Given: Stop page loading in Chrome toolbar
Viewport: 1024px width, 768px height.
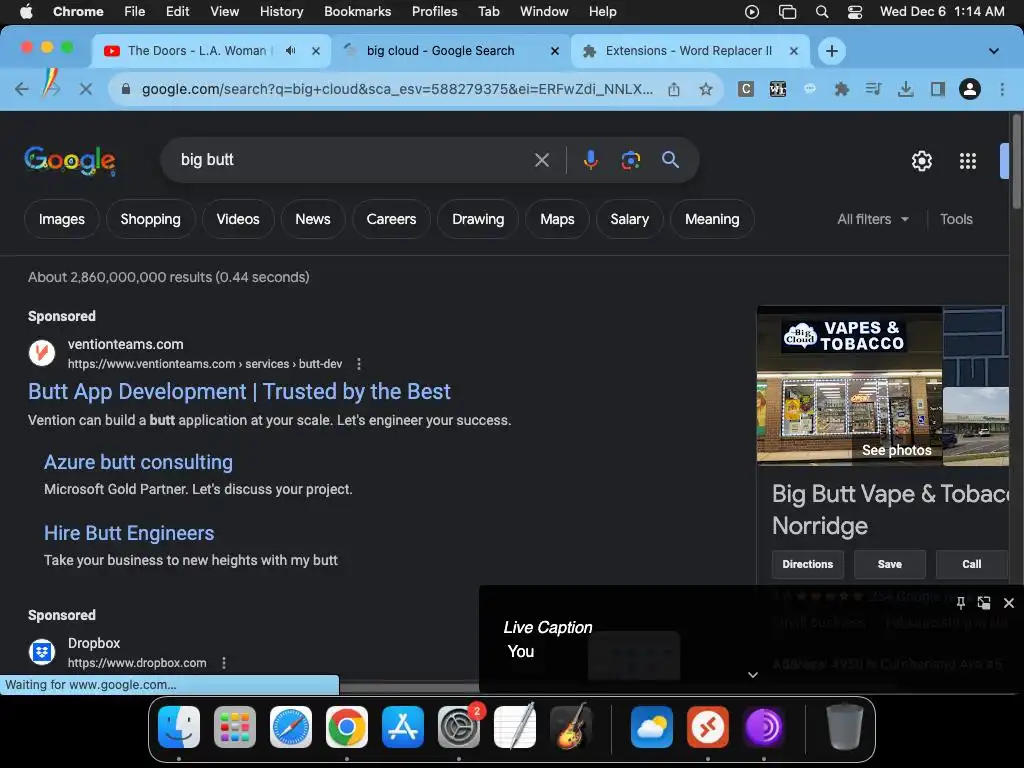Looking at the screenshot, I should [x=86, y=89].
